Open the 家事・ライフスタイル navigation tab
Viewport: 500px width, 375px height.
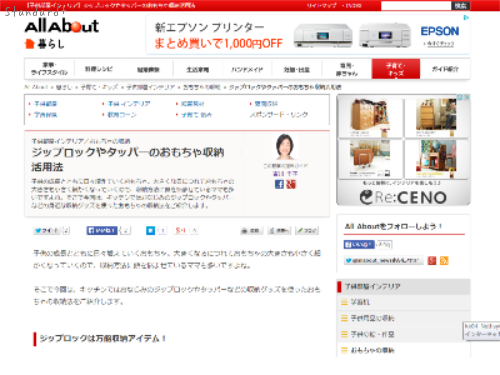point(49,69)
